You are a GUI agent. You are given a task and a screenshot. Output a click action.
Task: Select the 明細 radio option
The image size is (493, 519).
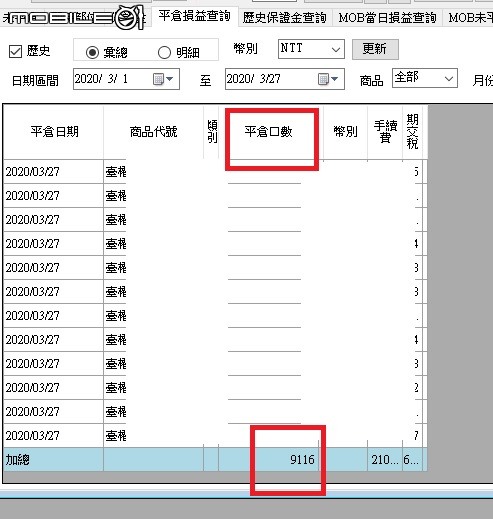tap(164, 53)
